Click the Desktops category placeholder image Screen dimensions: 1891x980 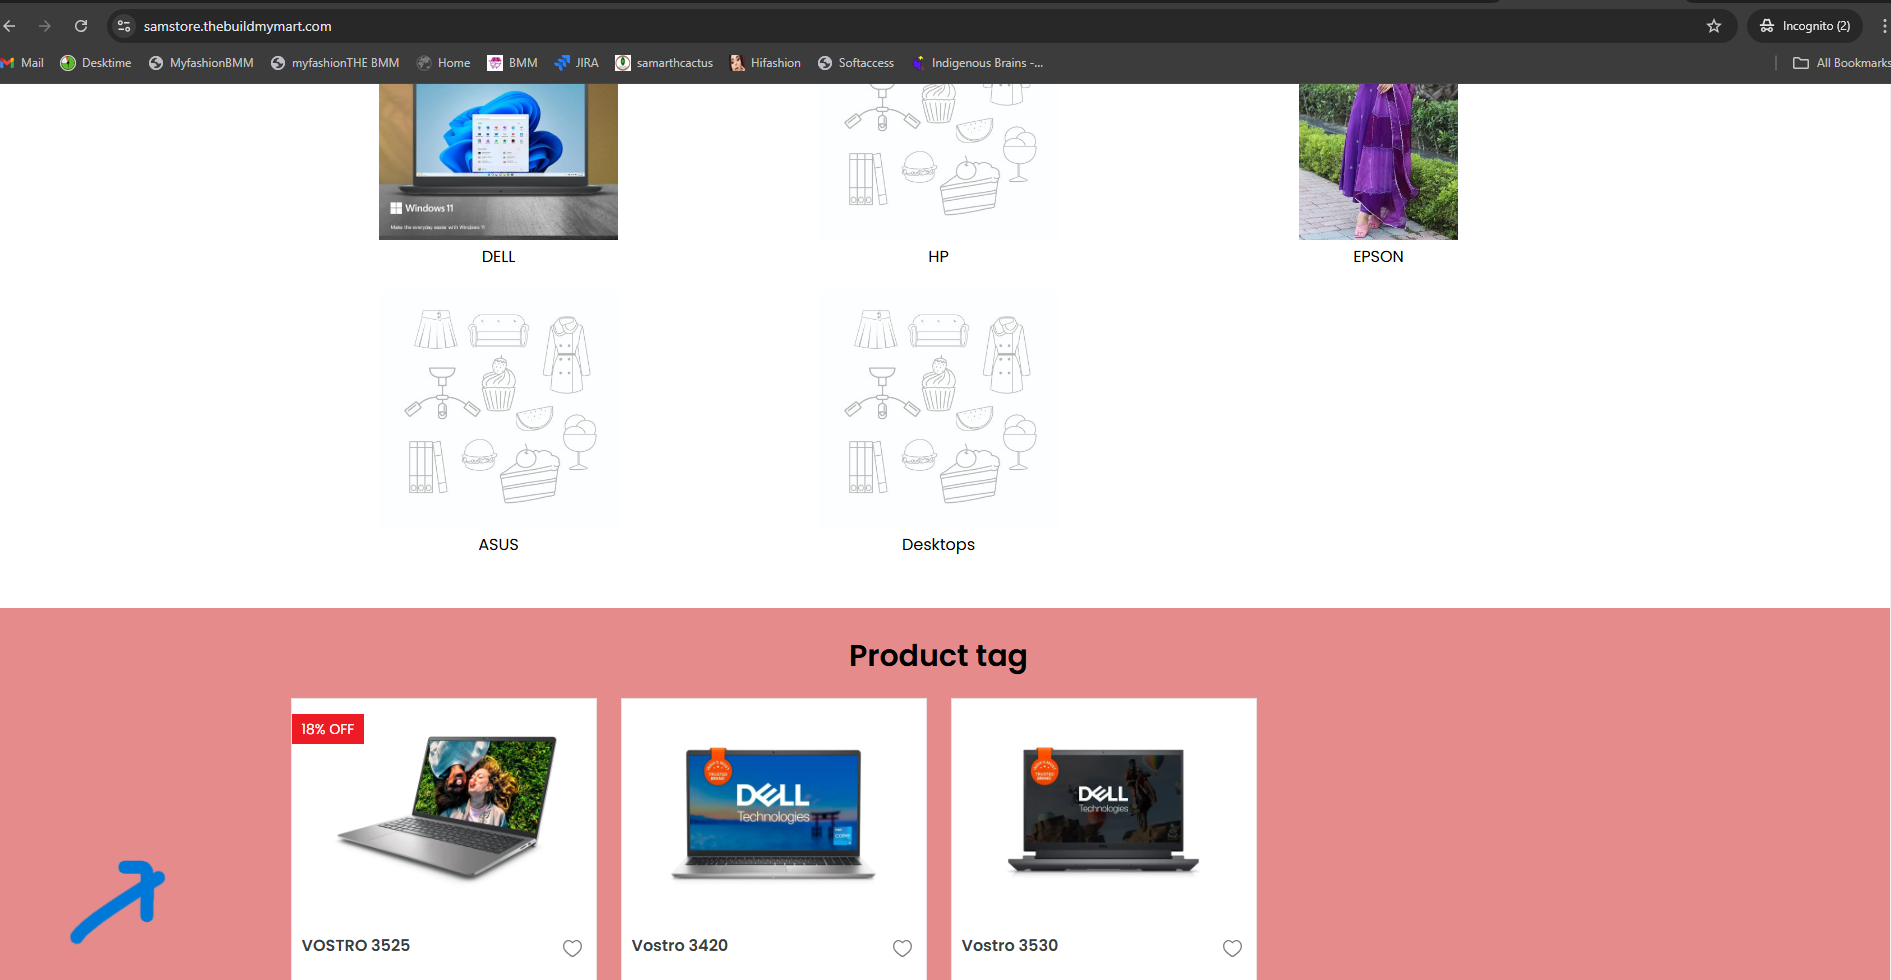938,409
